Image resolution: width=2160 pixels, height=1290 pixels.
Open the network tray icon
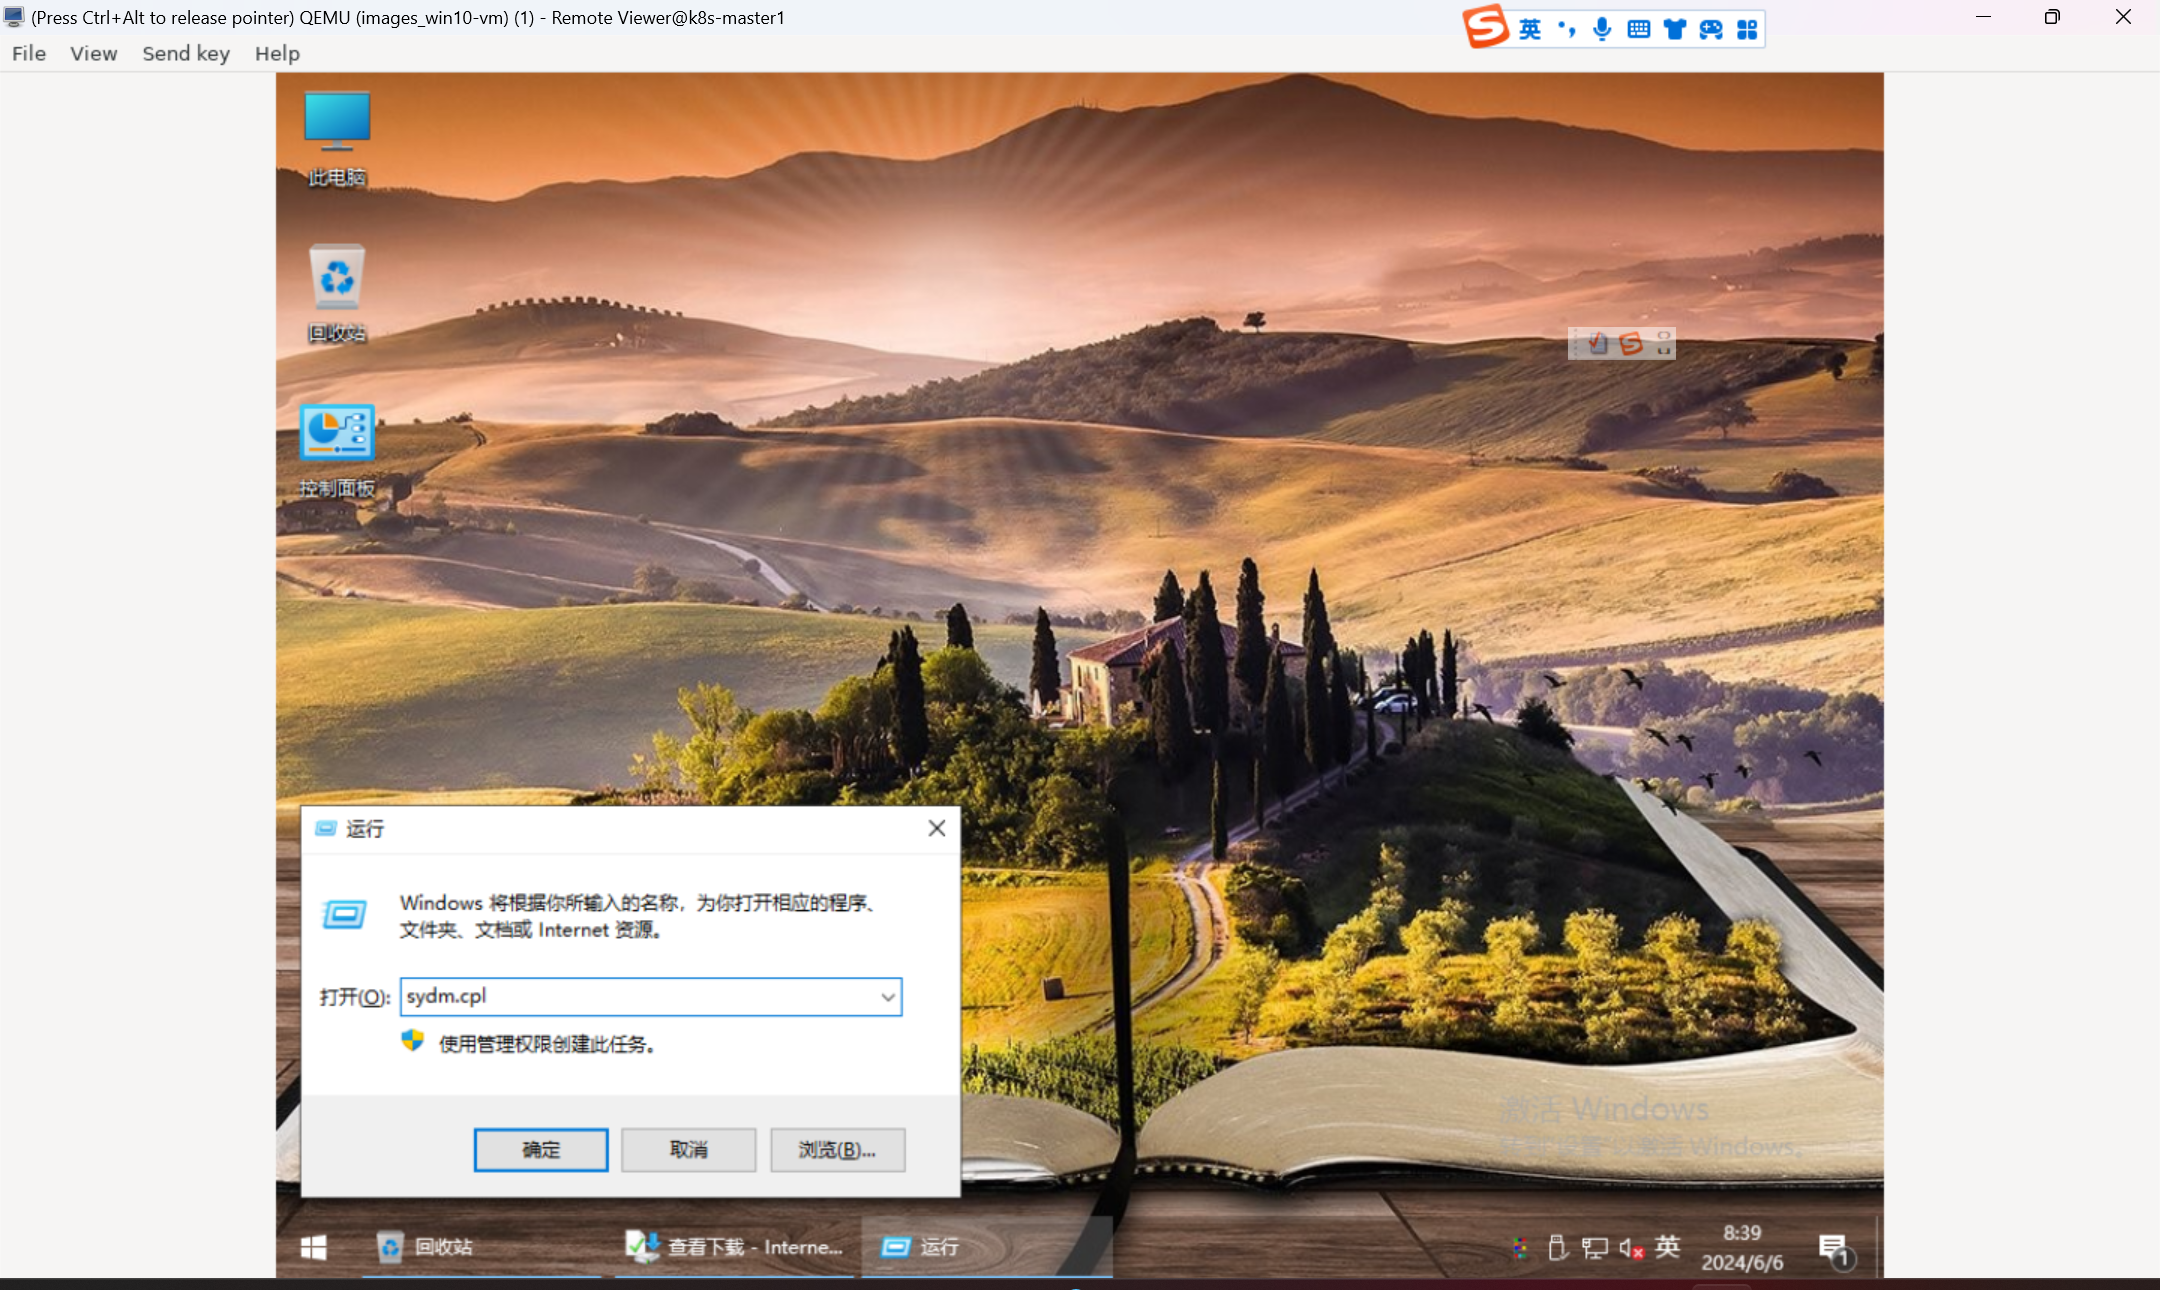tap(1594, 1248)
